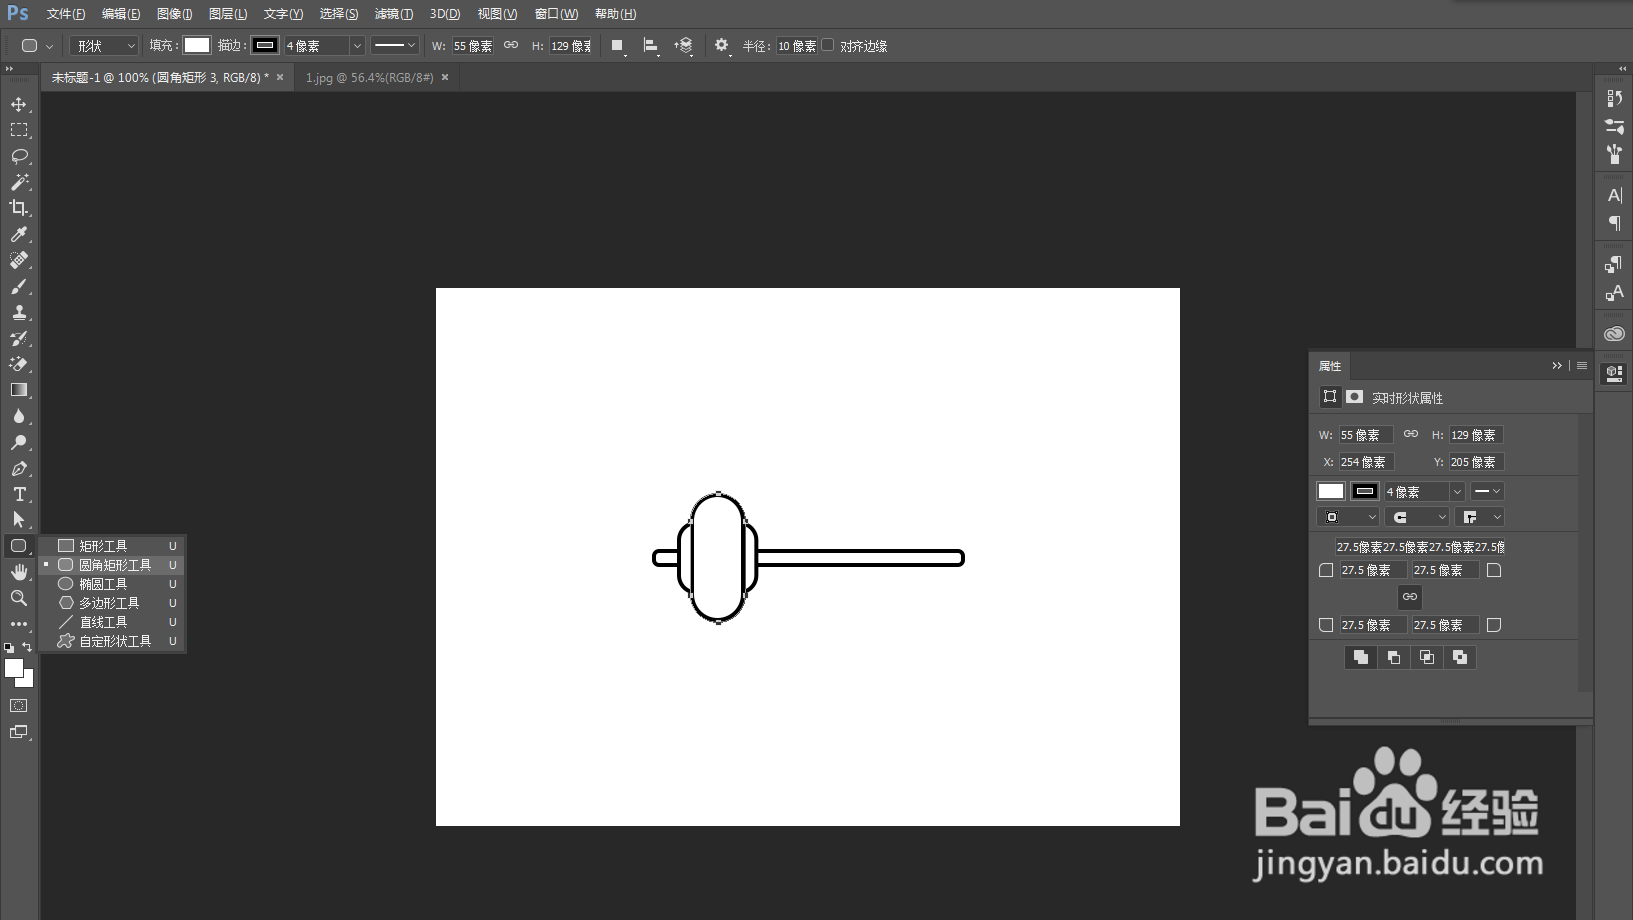
Task: Select the mask icon in Properties panel
Action: 1354,397
